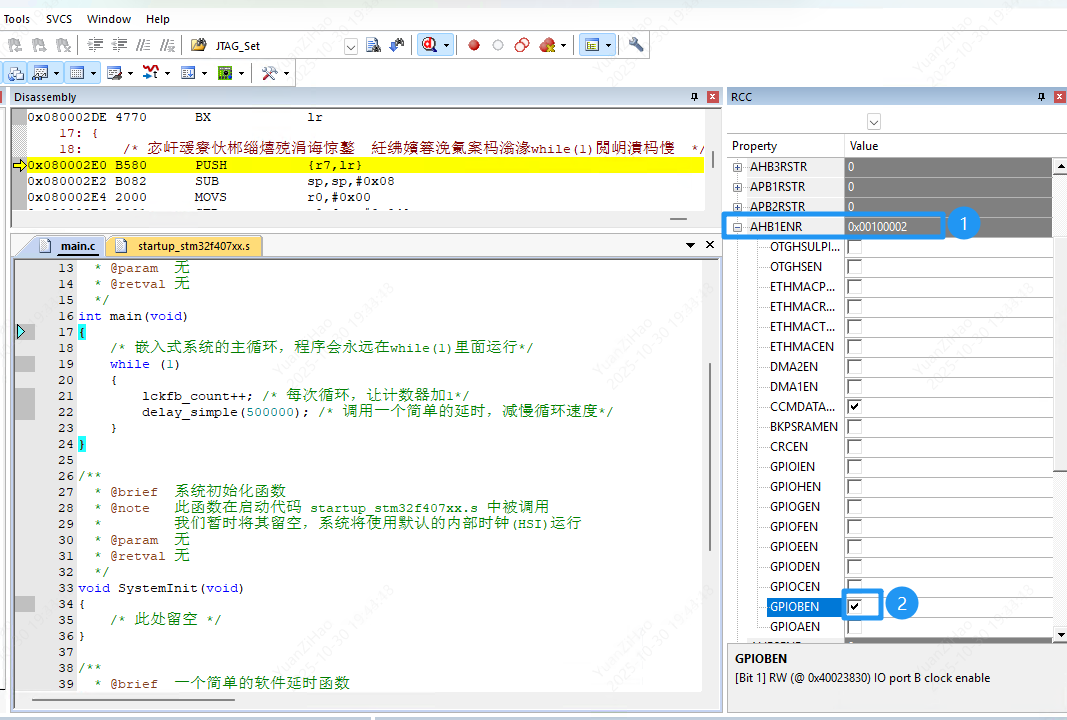
Task: Enable the GPIOAEN checkbox
Action: pos(855,627)
